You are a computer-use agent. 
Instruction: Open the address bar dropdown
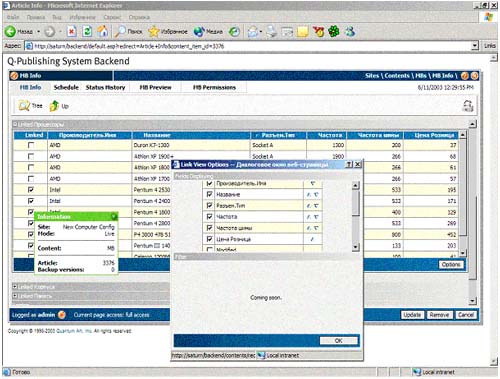pos(475,46)
